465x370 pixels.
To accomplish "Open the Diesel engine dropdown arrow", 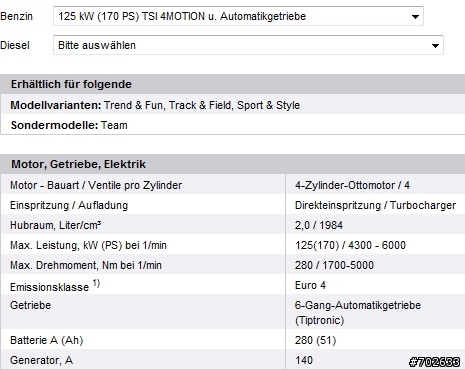I will click(435, 46).
